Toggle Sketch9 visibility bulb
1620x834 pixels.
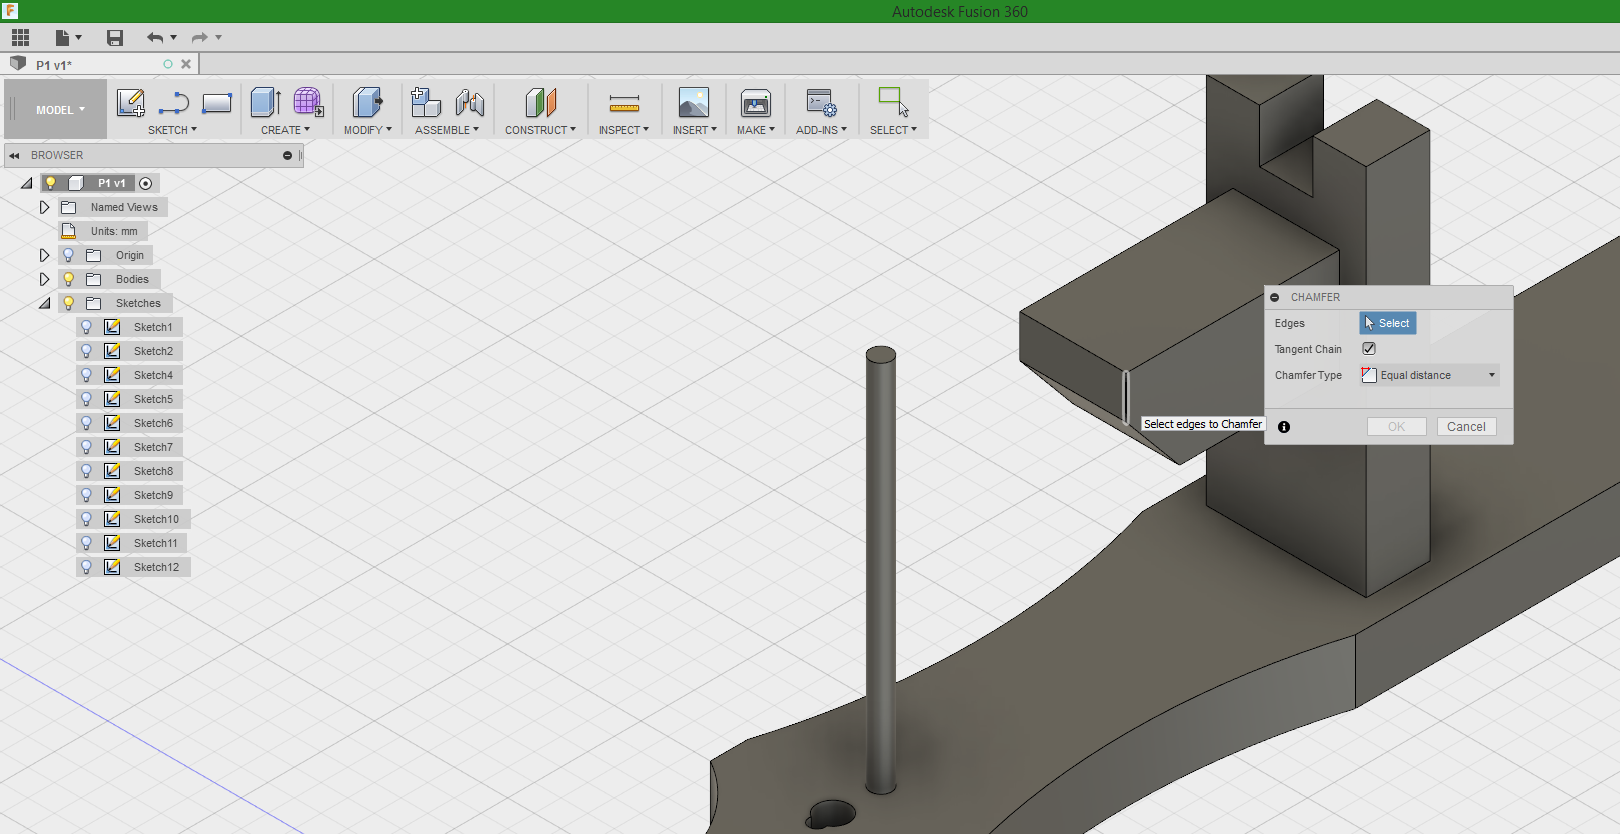(87, 495)
